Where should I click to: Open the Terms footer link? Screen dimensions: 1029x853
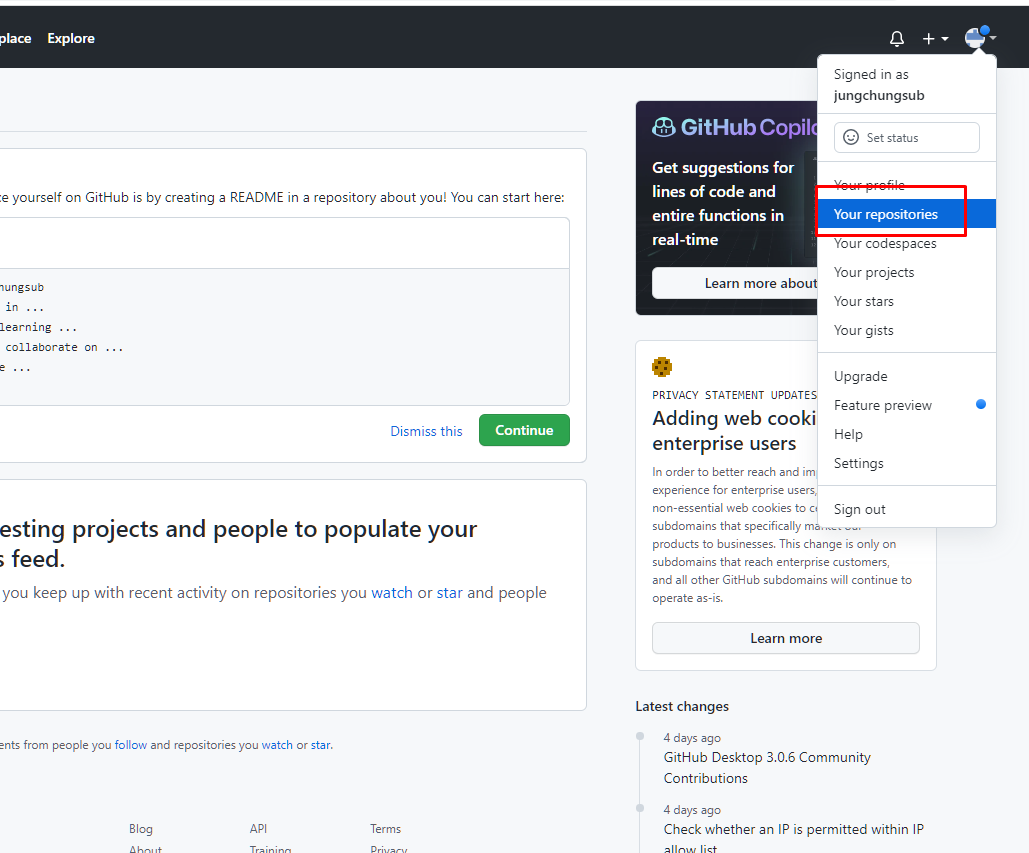385,829
